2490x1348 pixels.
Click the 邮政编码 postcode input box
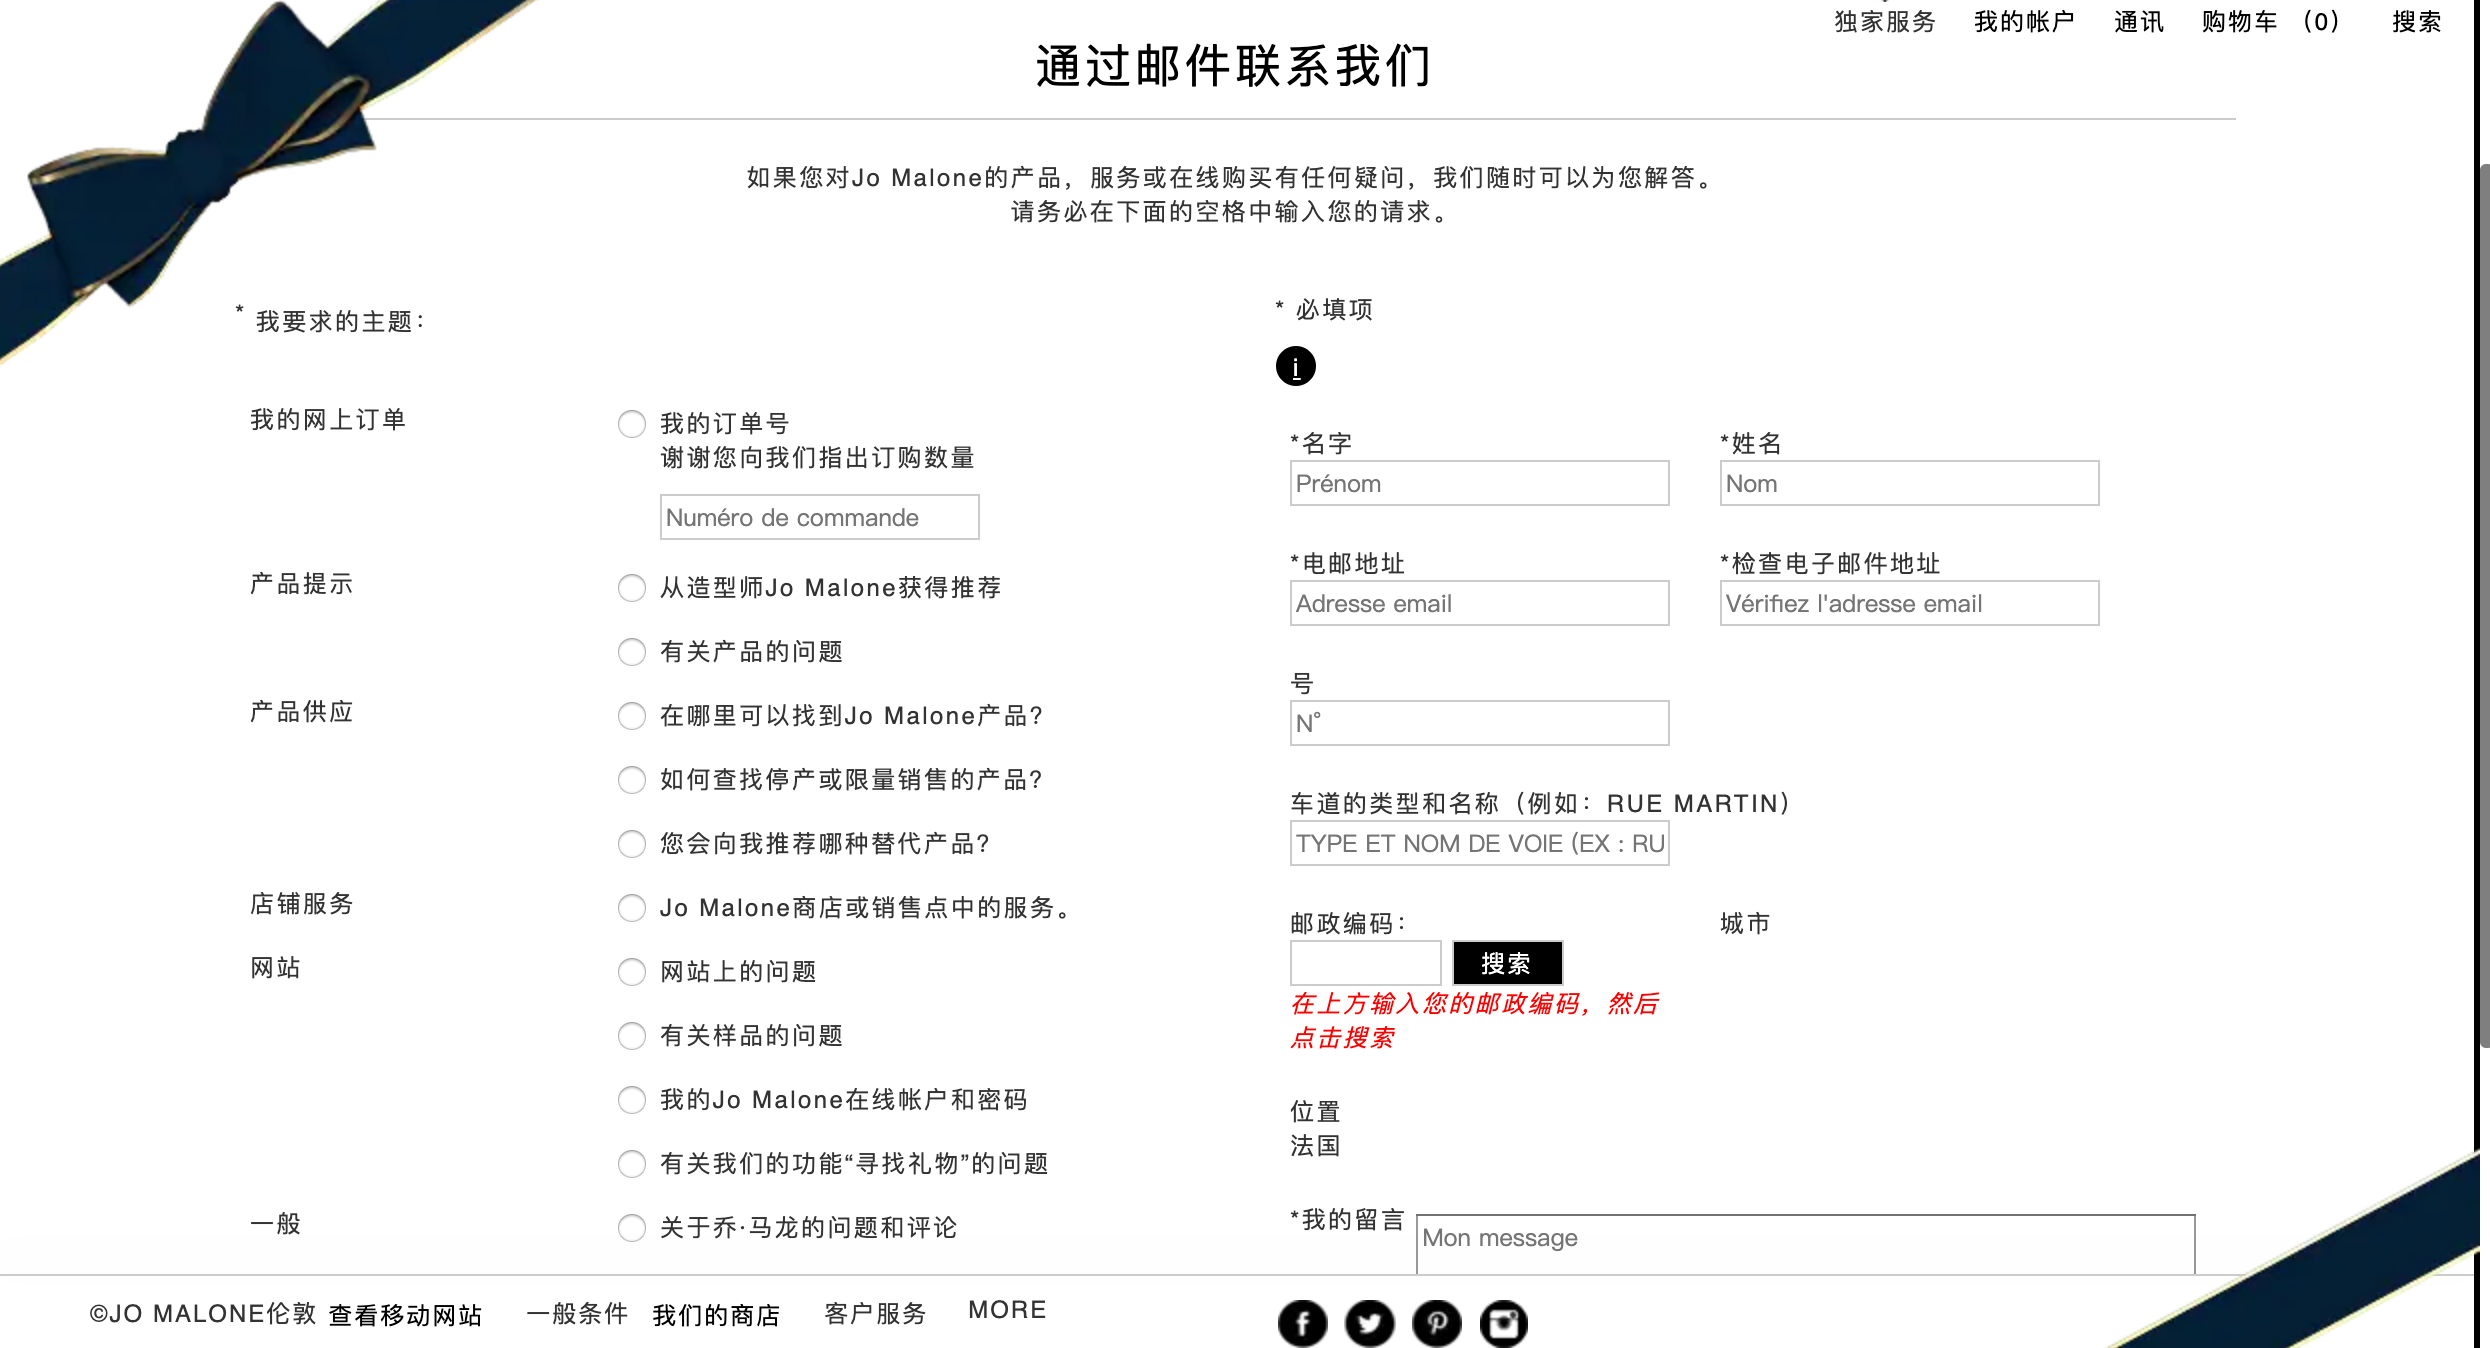coord(1365,963)
